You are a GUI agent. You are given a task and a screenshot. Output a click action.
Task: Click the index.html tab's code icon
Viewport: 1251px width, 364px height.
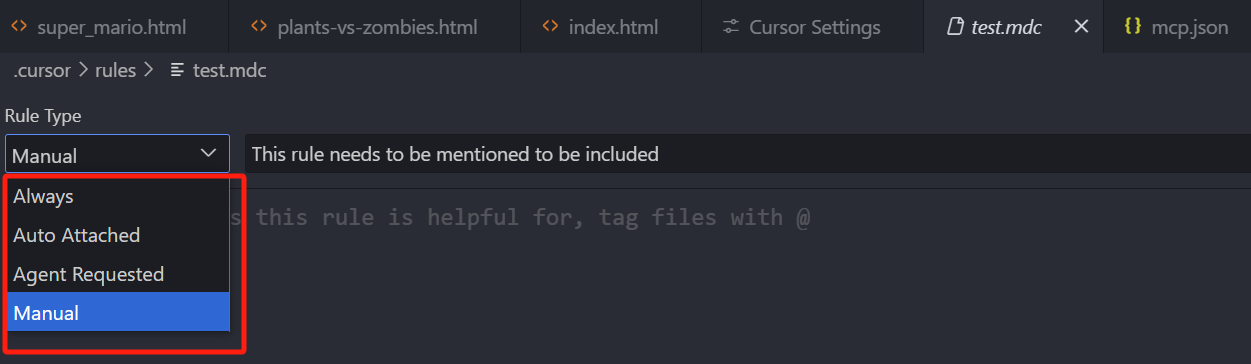550,27
